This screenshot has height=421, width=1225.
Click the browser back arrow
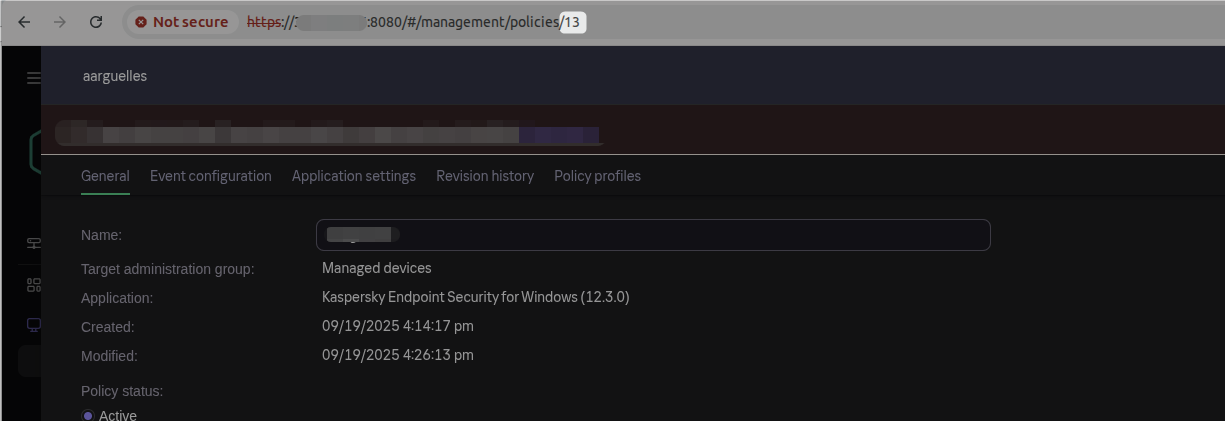point(24,21)
